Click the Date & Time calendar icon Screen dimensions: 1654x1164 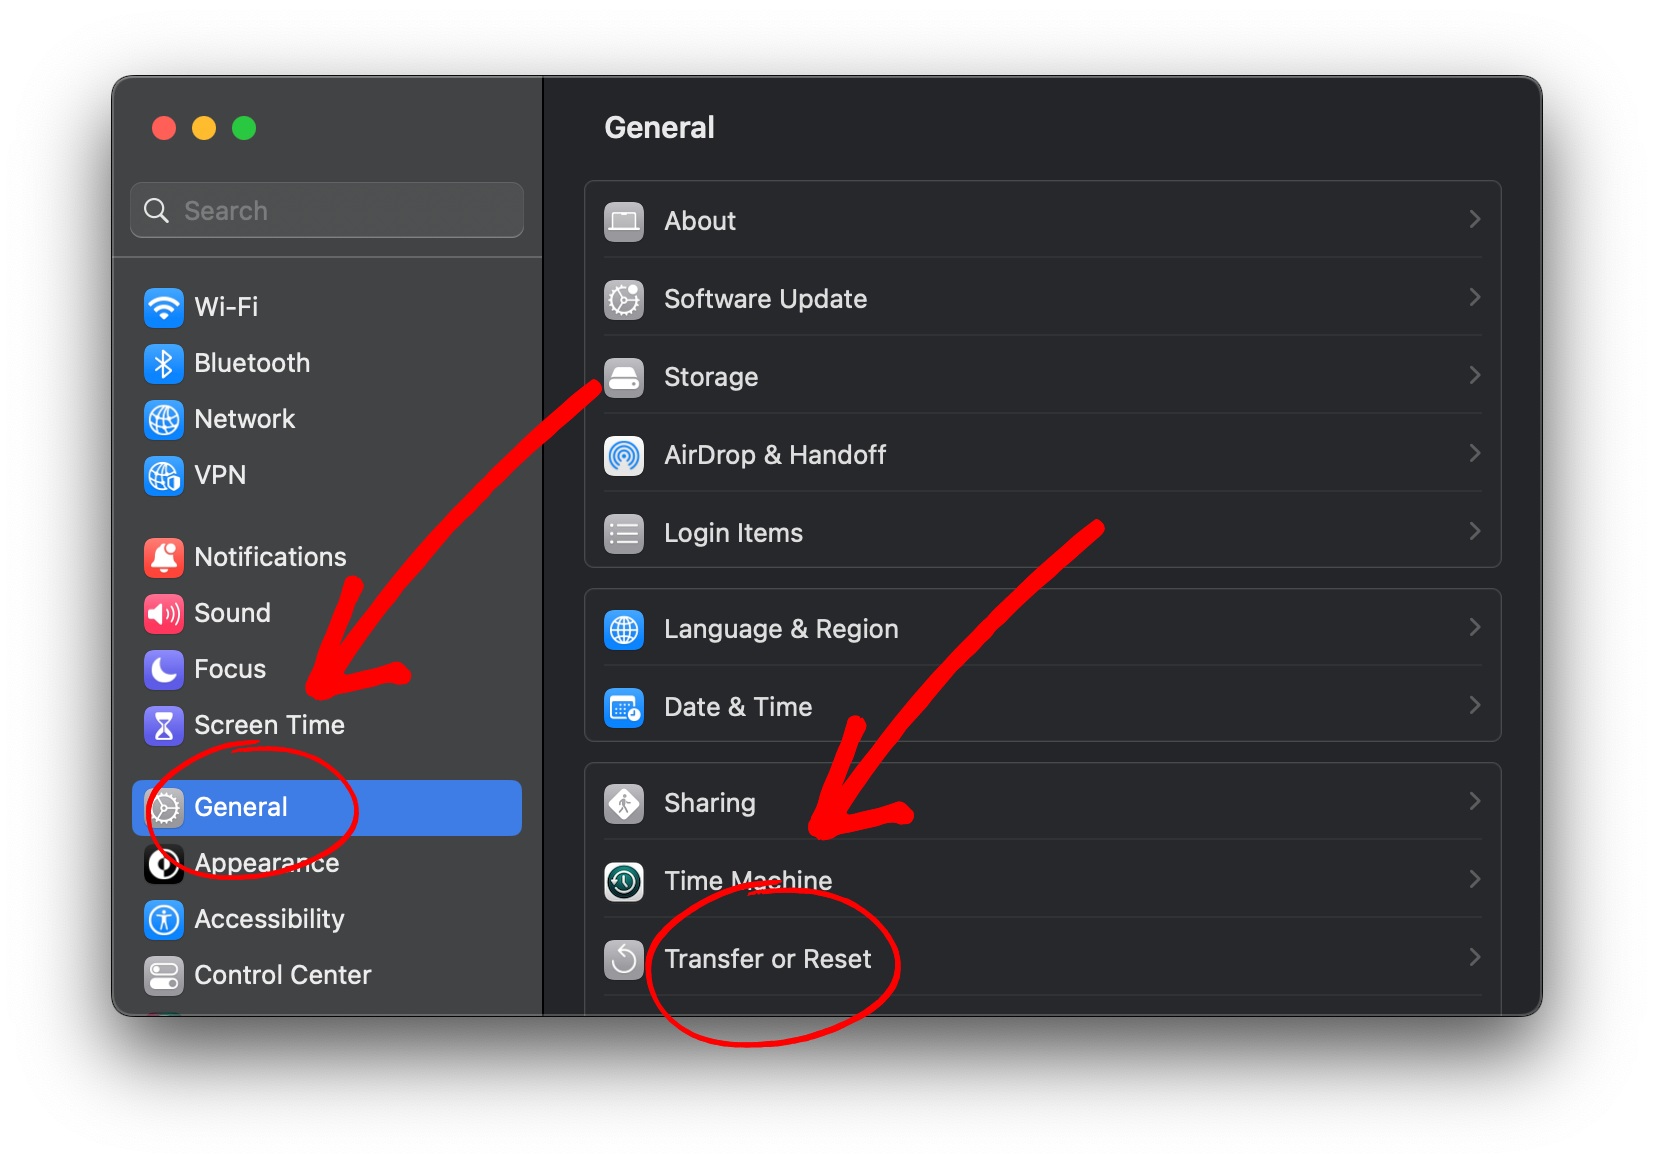624,707
